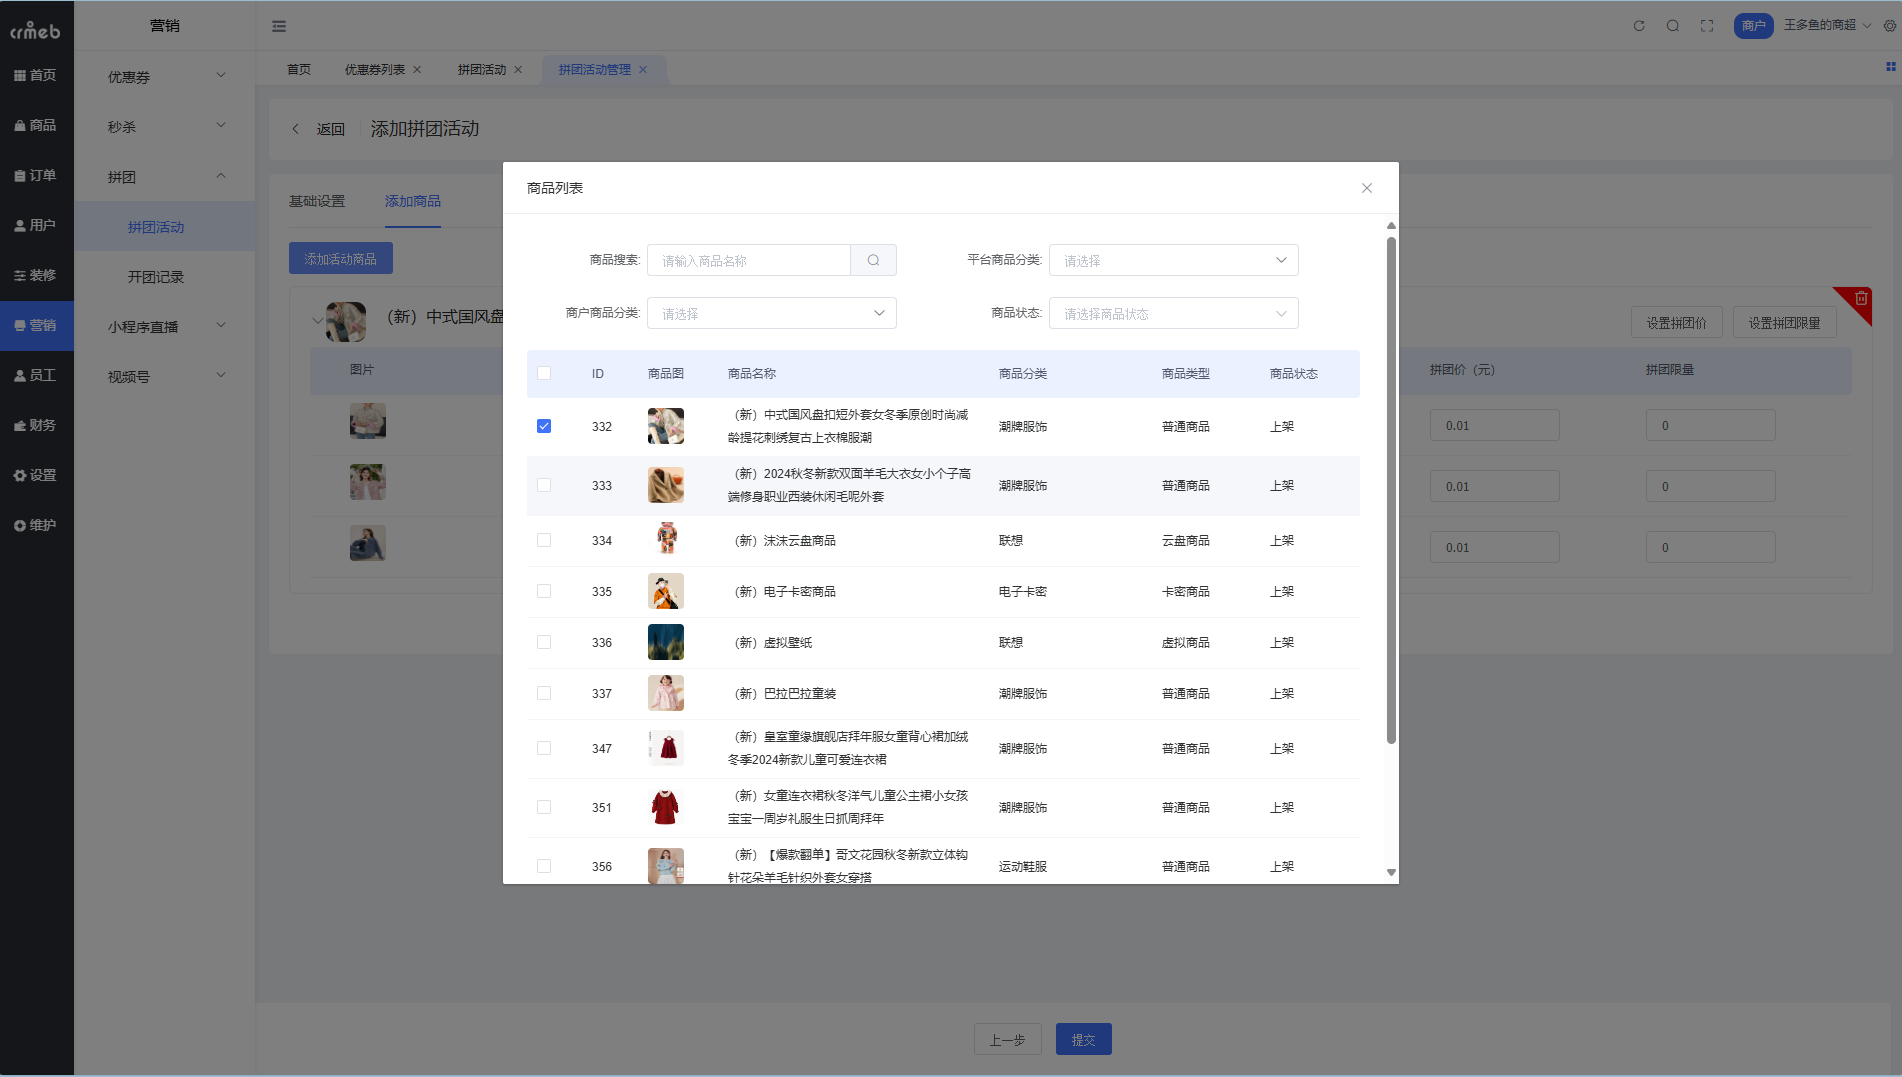1902x1077 pixels.
Task: Switch to the 基础设置 tab
Action: click(x=317, y=200)
